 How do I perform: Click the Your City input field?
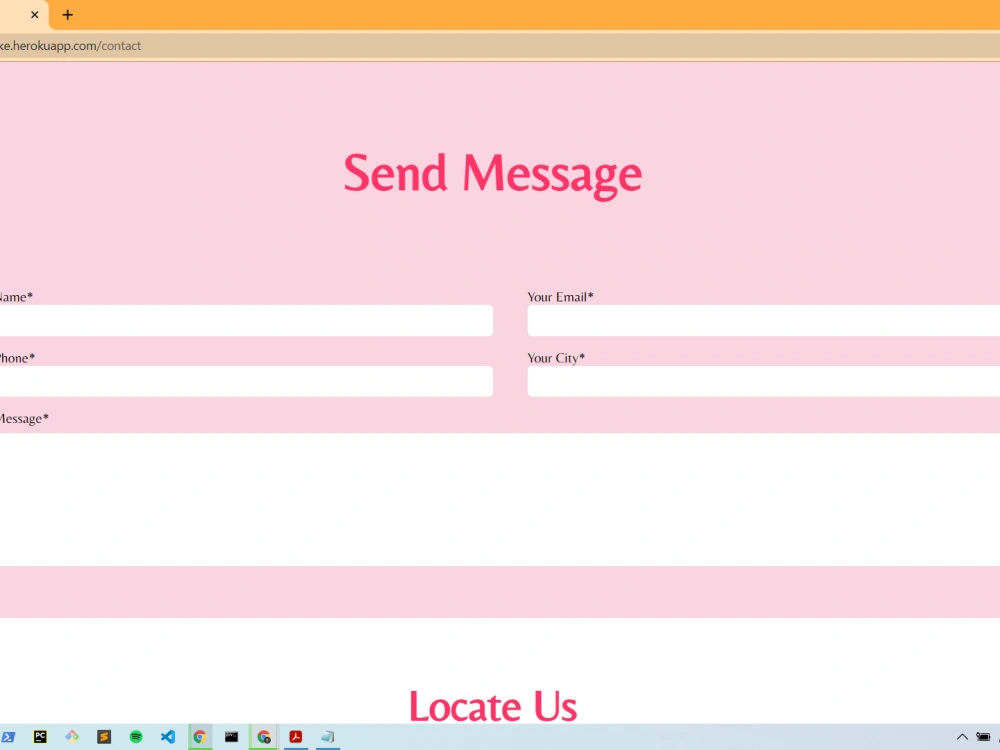point(763,381)
